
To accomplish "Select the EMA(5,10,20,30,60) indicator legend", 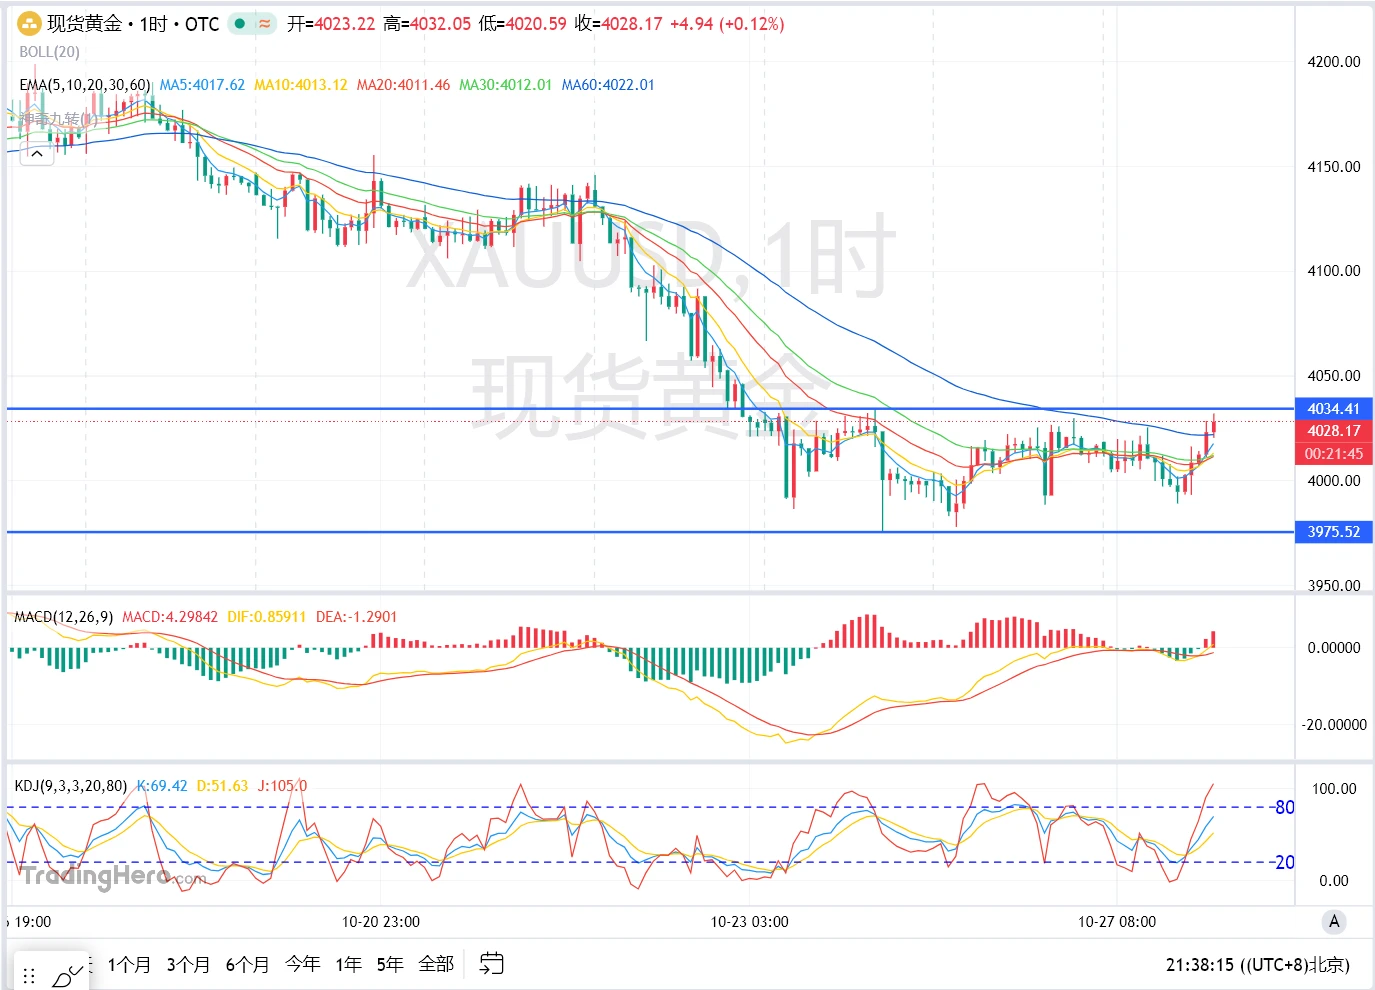I will tap(85, 85).
